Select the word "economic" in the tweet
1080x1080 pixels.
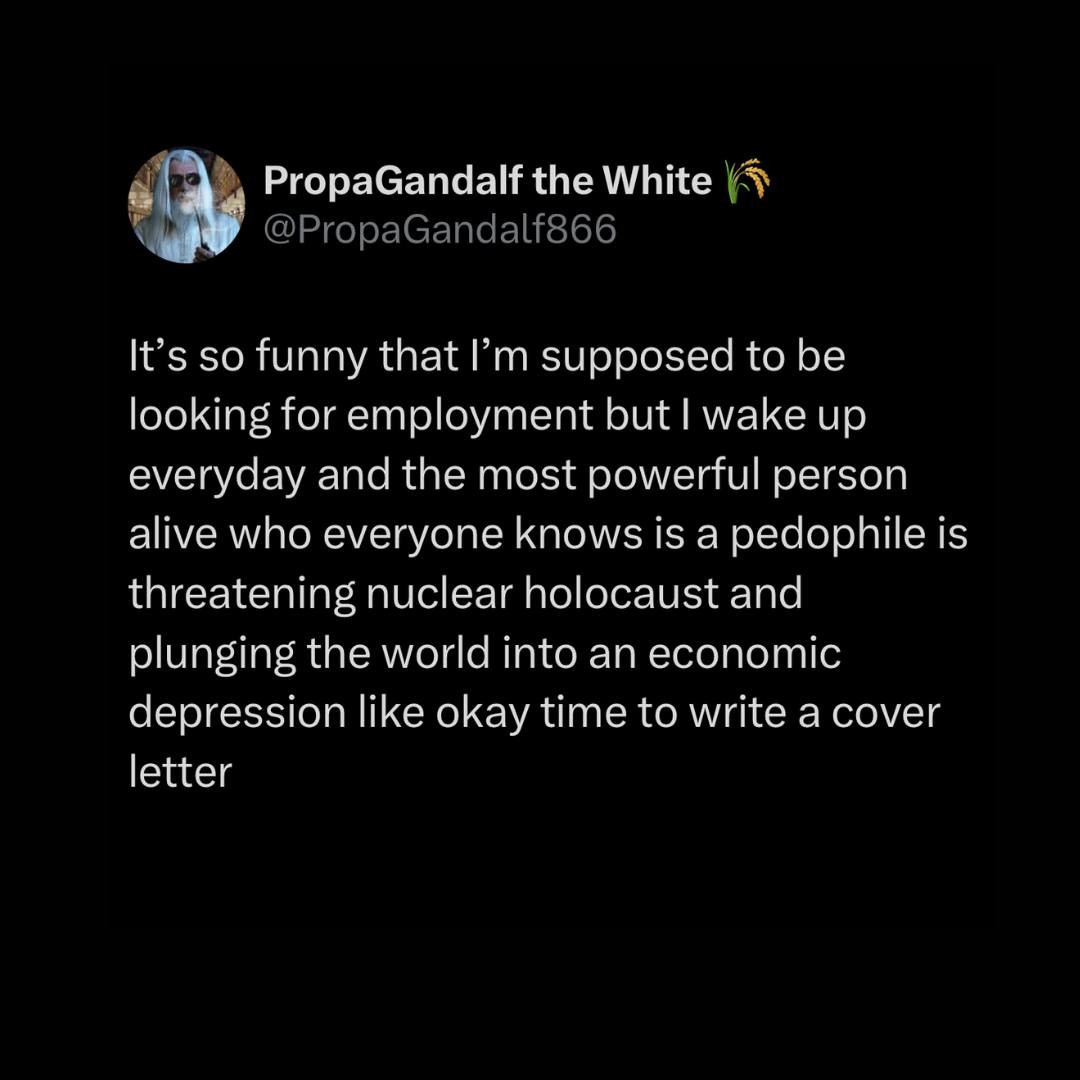(744, 653)
